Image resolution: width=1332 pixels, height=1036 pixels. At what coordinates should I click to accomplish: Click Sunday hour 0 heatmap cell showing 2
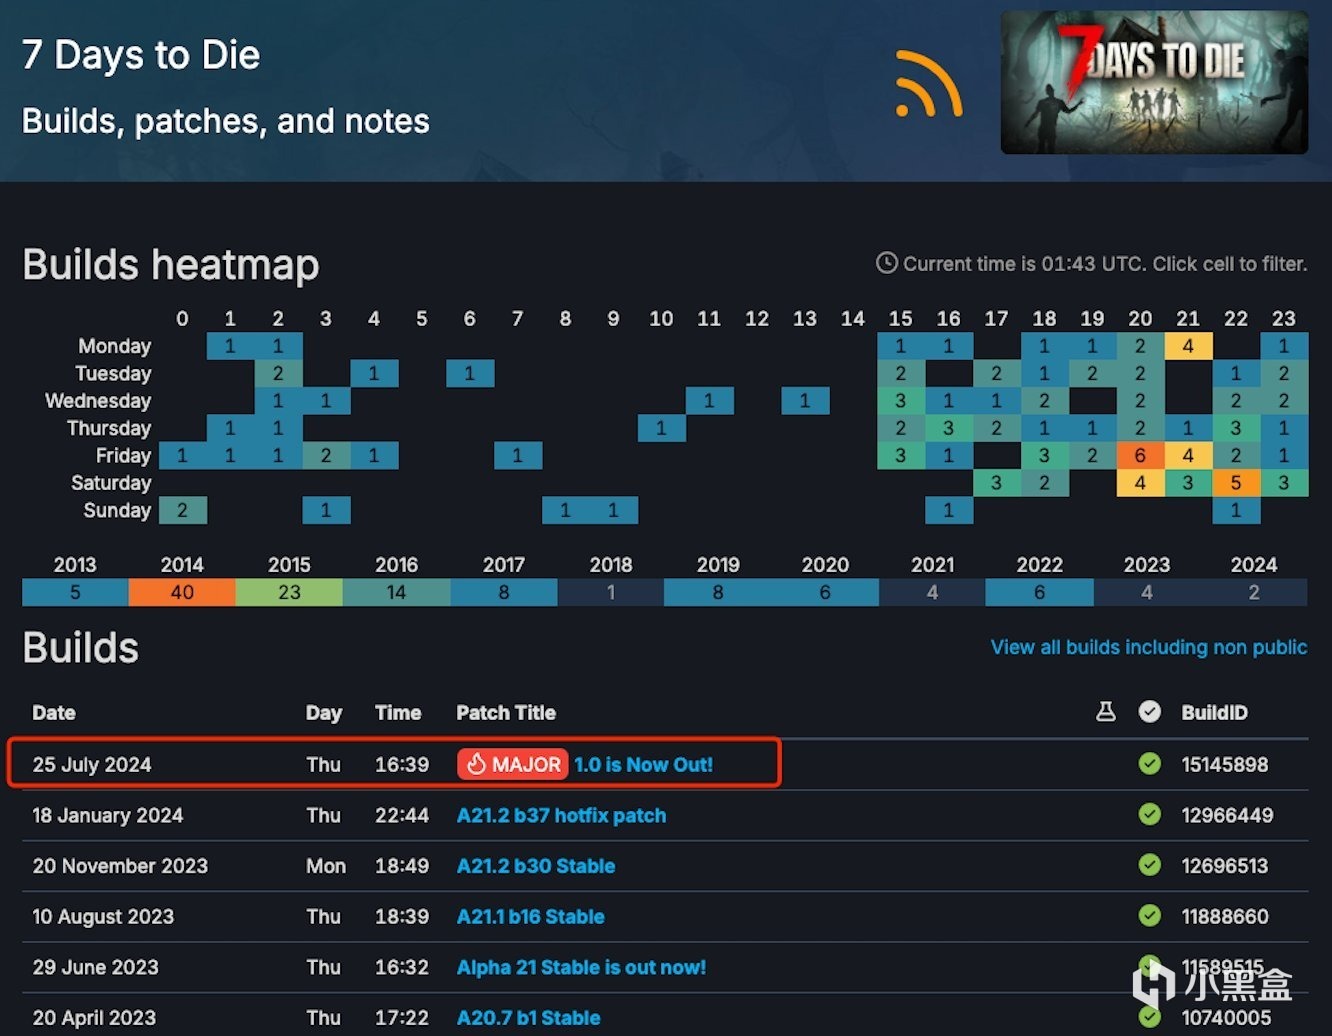tap(182, 510)
